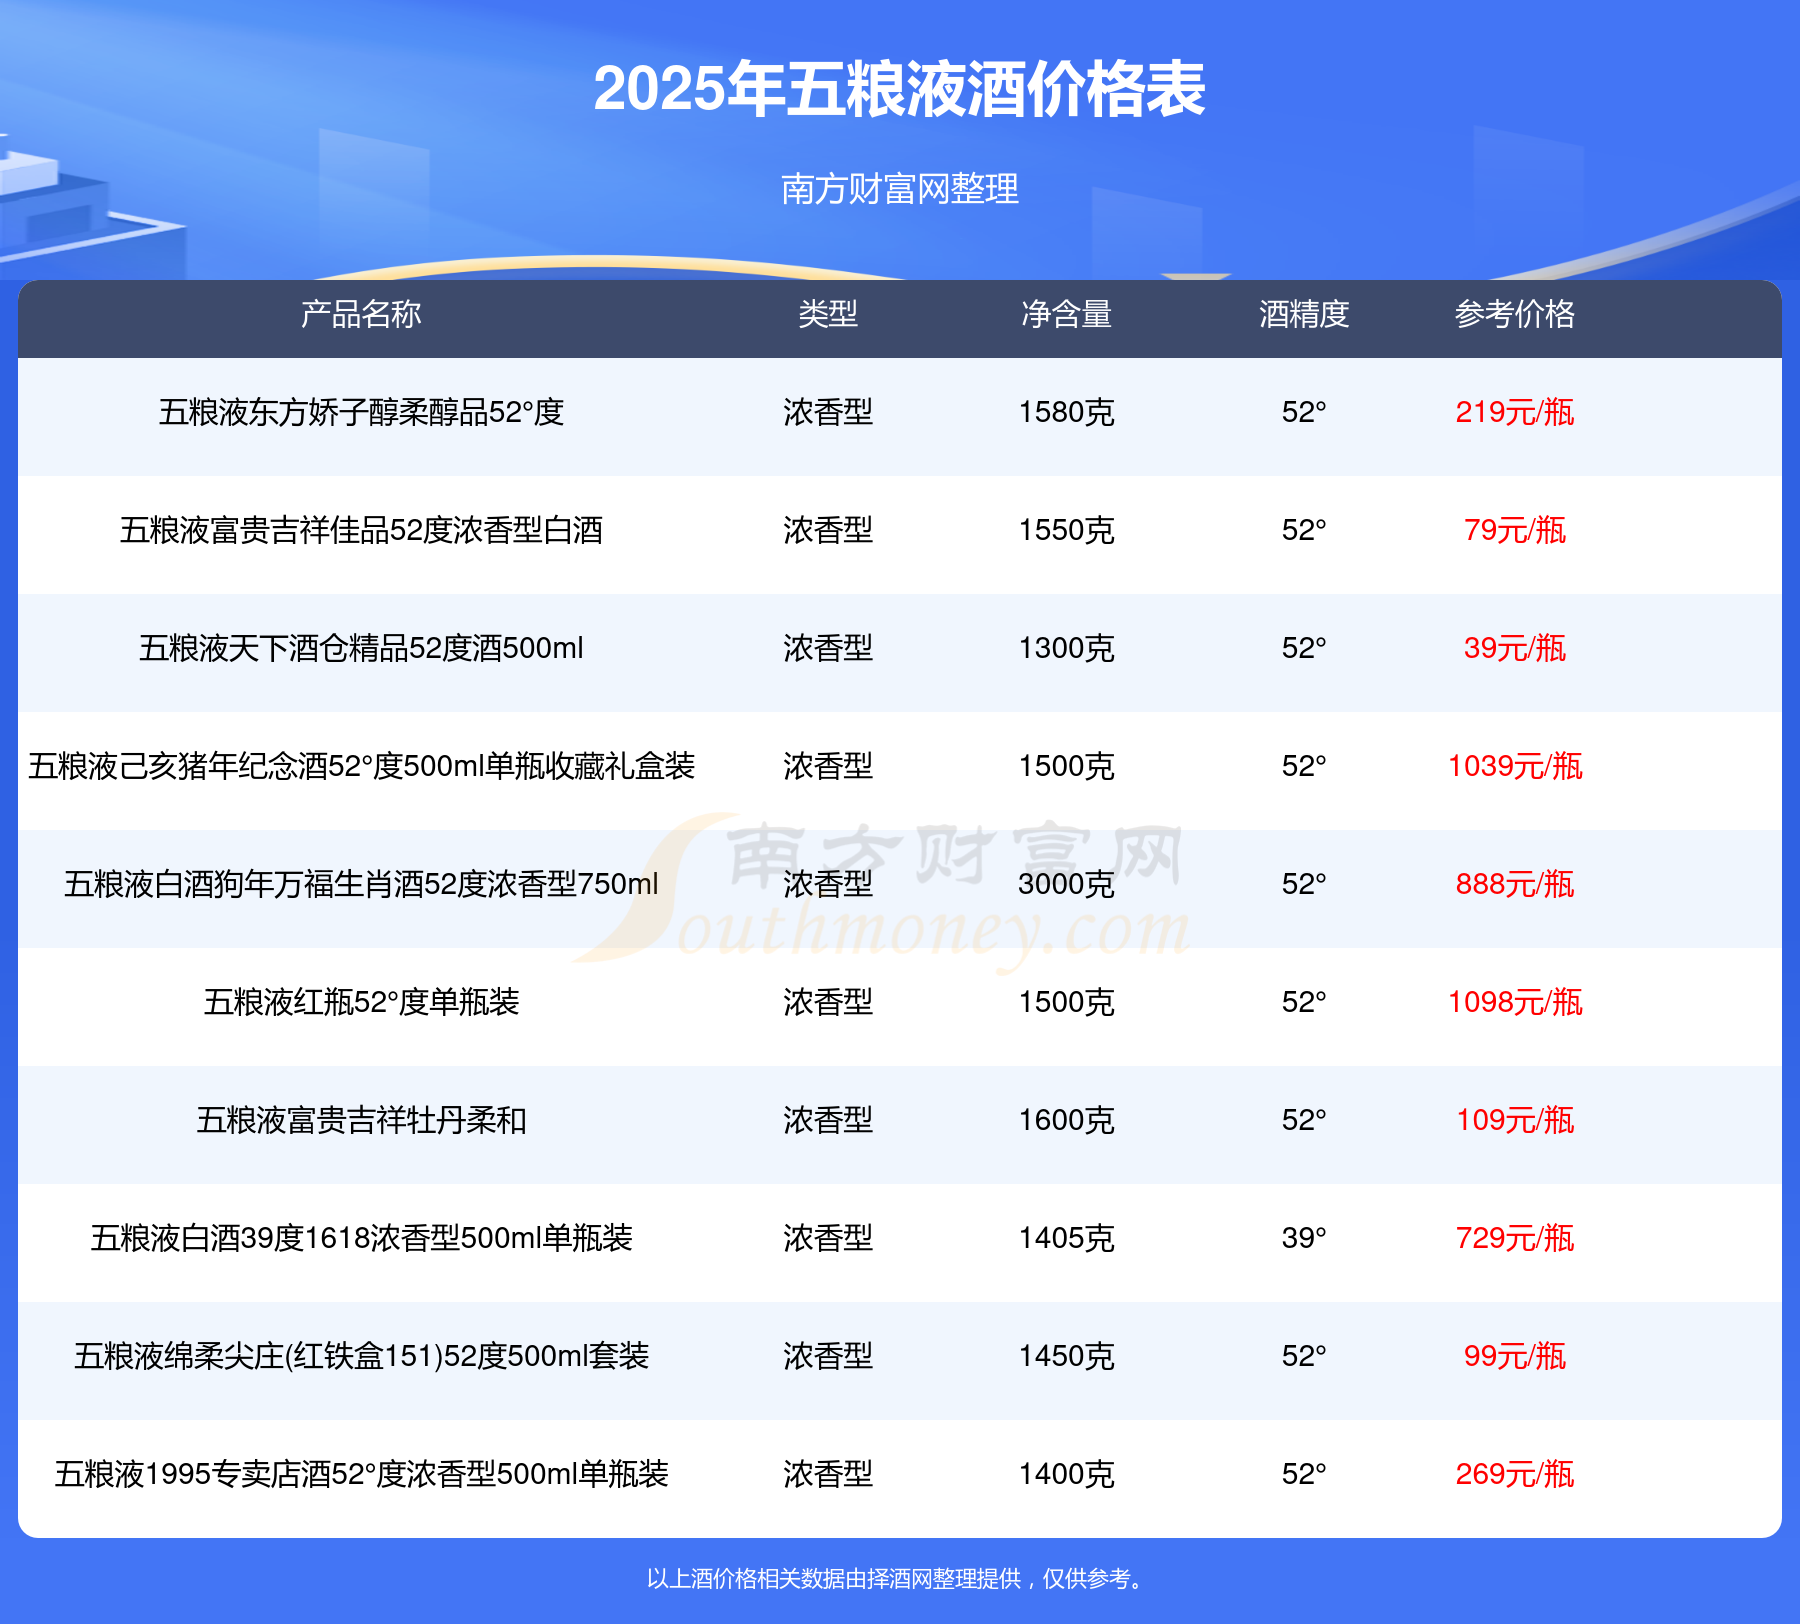The width and height of the screenshot is (1800, 1624).
Task: Select 浓香型 in the 1995专卖店酒 row
Action: click(x=828, y=1474)
